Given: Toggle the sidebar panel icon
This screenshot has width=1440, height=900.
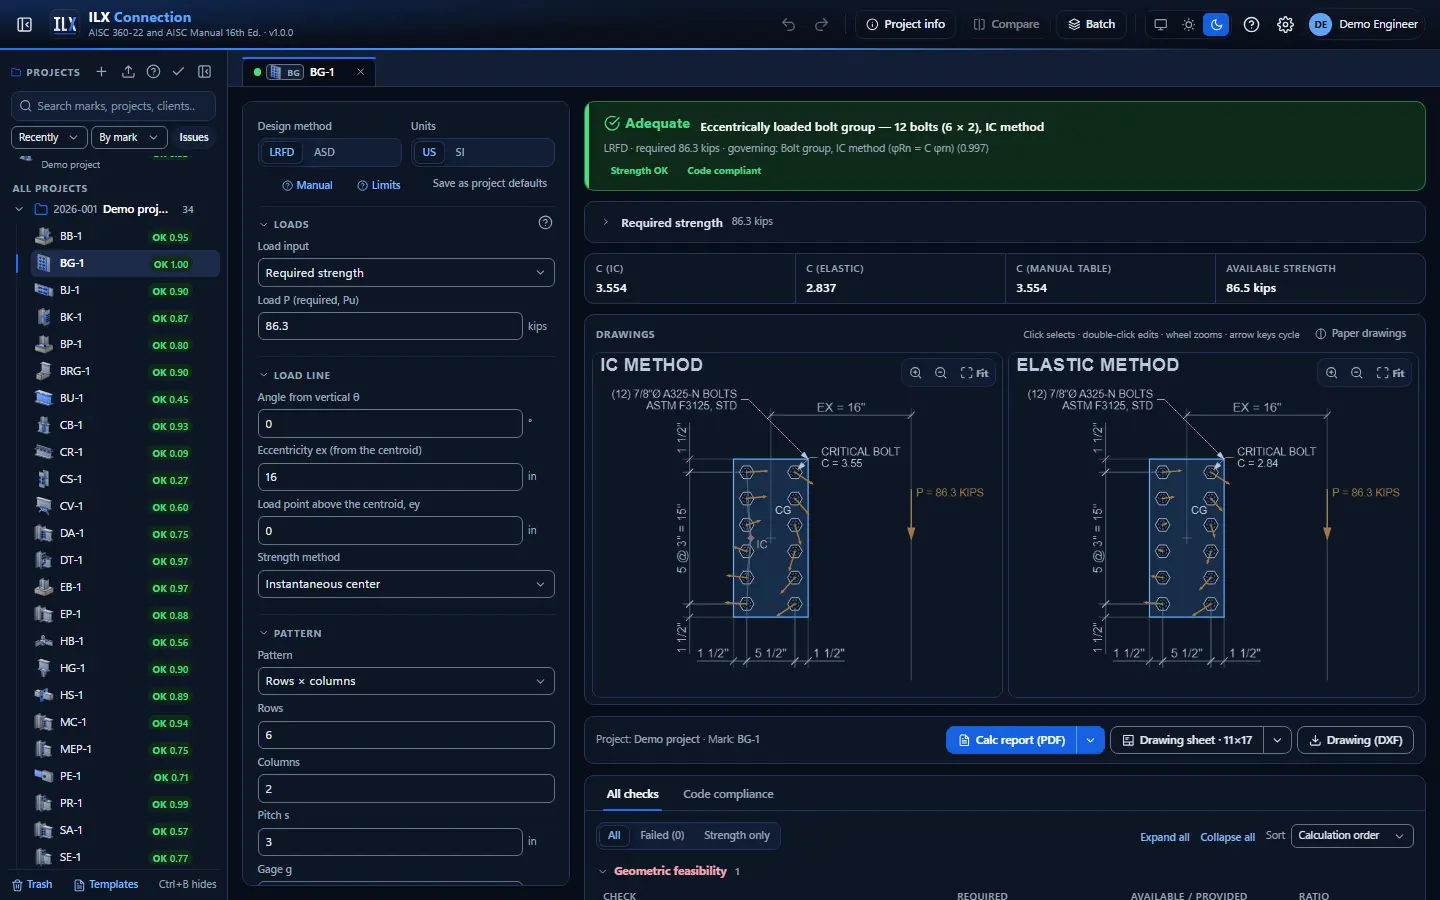Looking at the screenshot, I should click(x=25, y=24).
